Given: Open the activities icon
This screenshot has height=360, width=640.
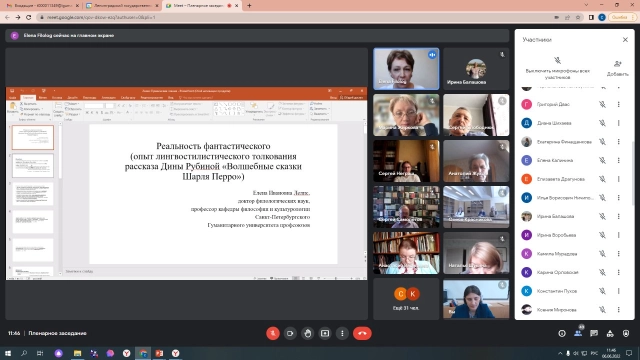Looking at the screenshot, I should 610,333.
